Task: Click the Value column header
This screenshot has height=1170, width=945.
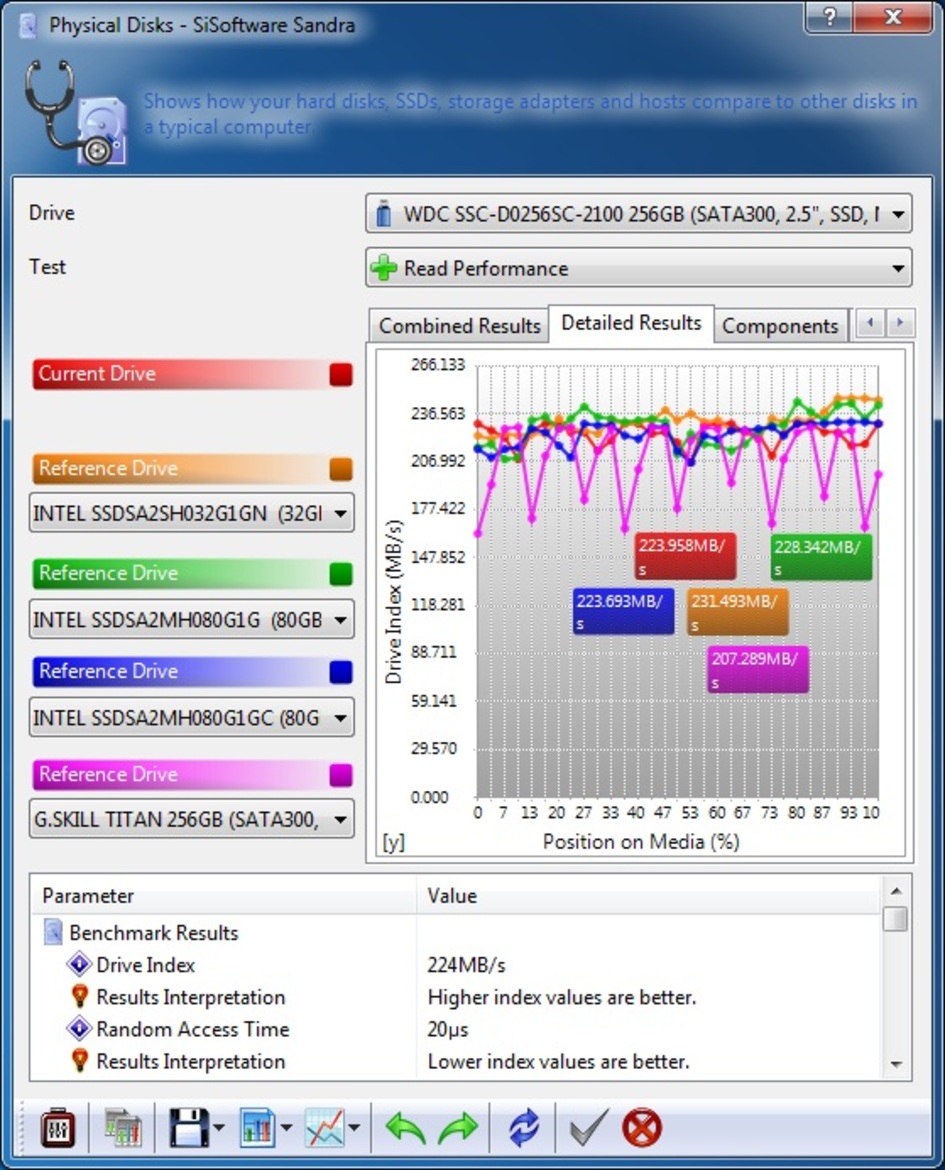Action: 648,895
